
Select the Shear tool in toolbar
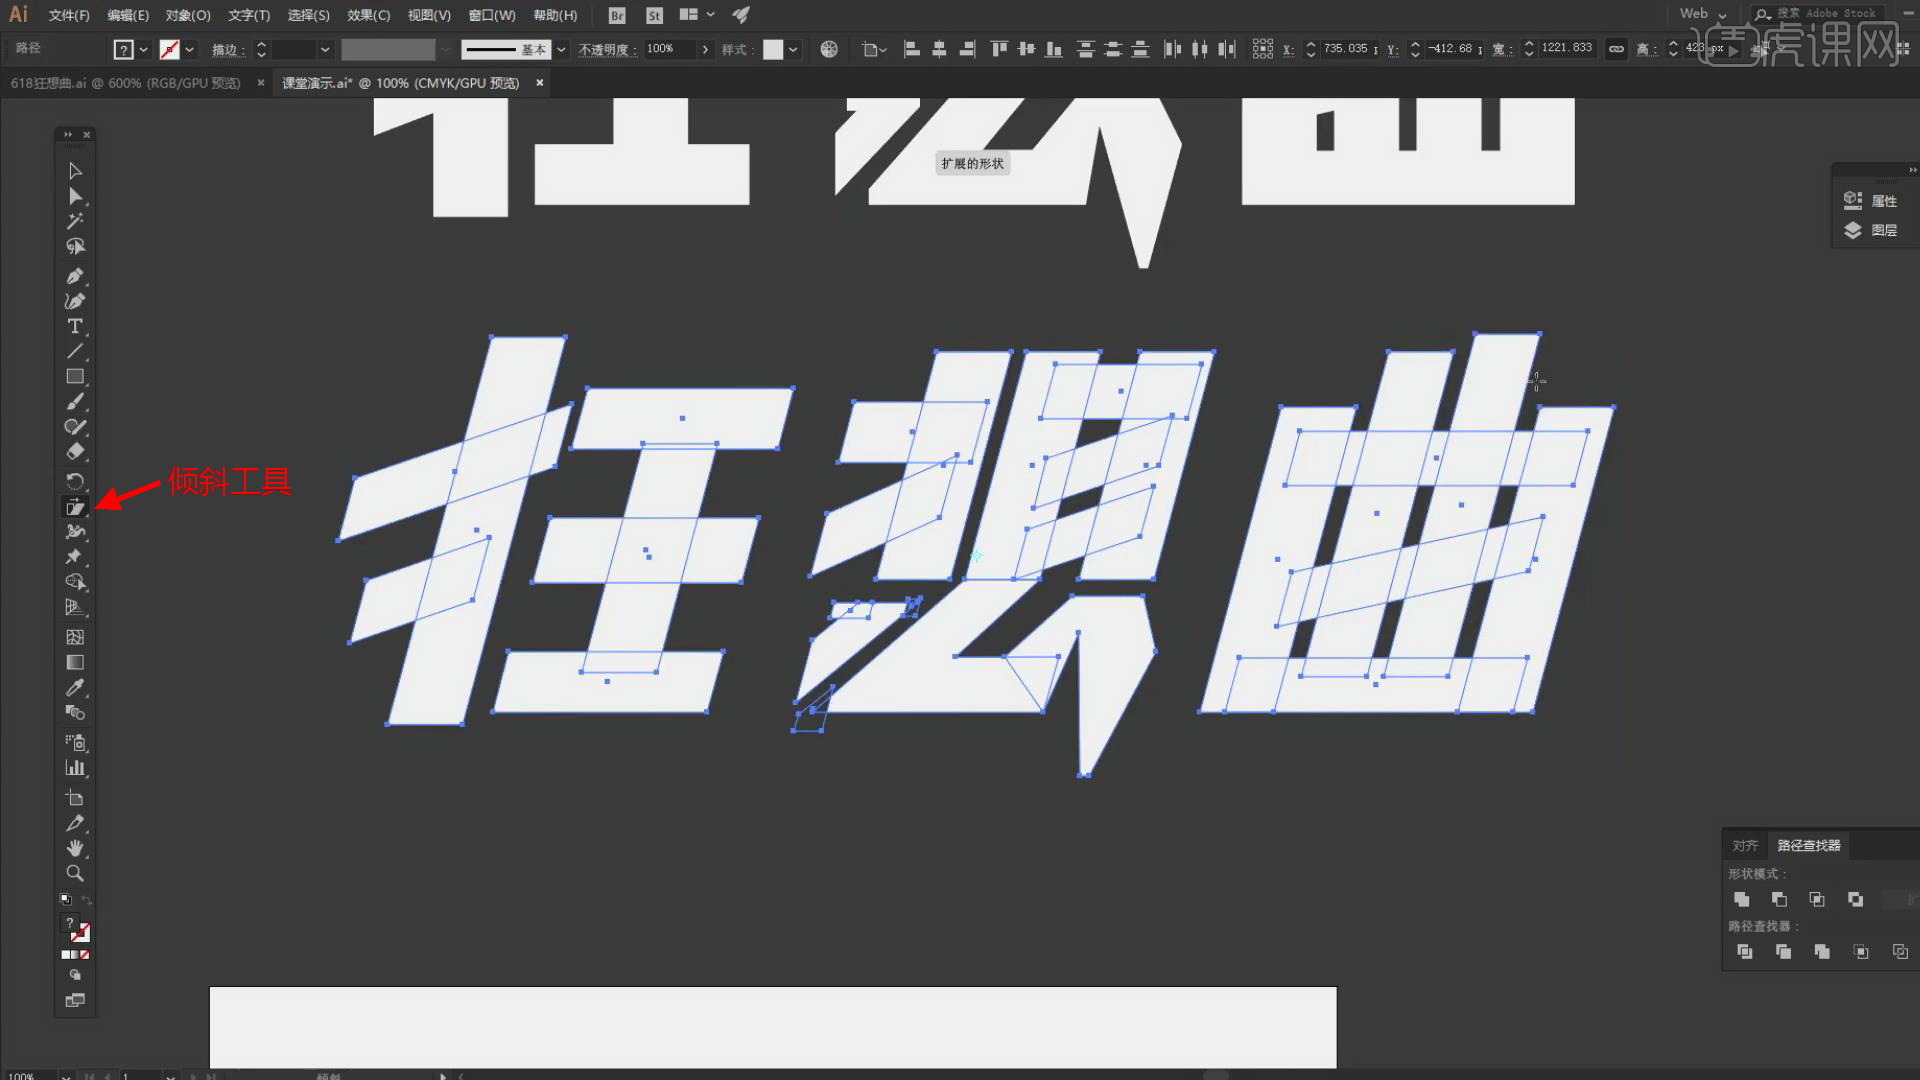(x=75, y=507)
